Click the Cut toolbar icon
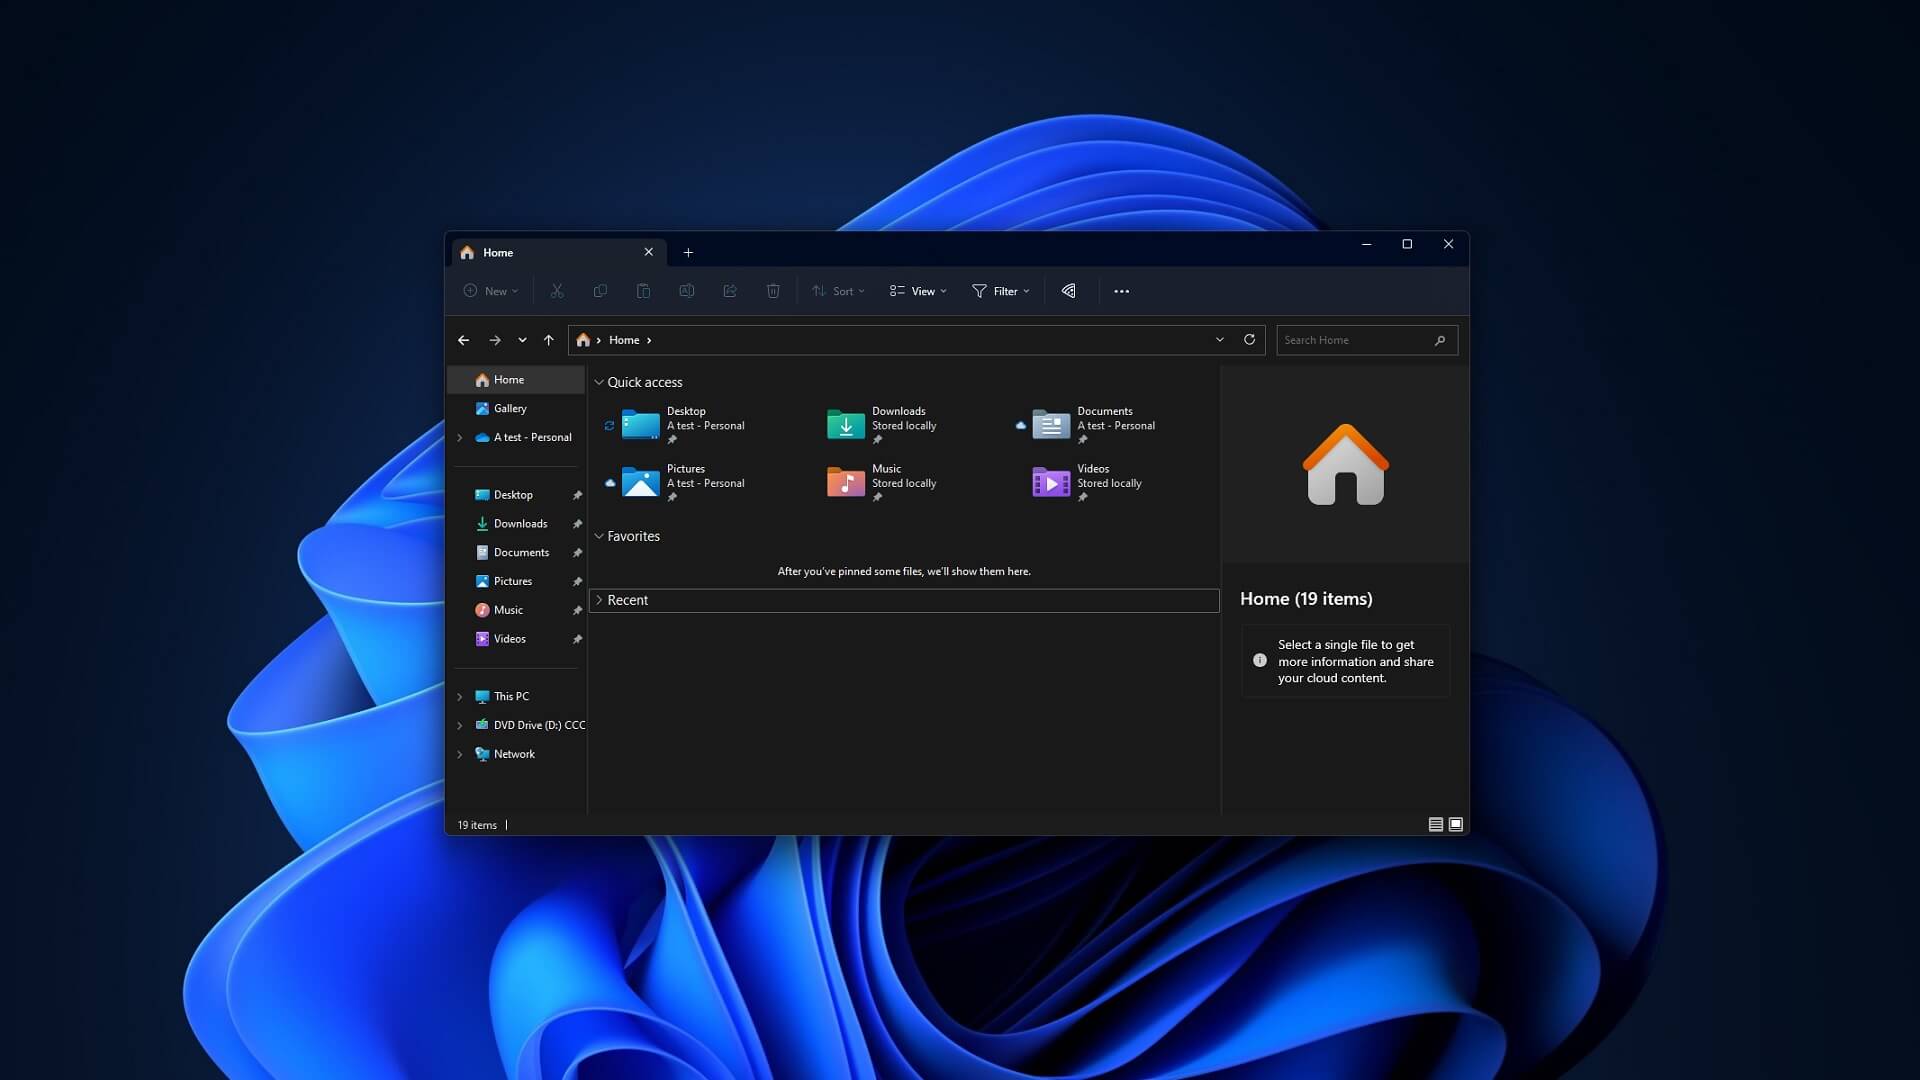The image size is (1920, 1080). 555,290
